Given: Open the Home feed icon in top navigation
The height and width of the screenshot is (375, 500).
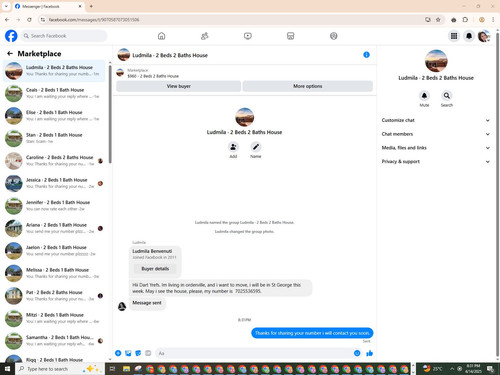Looking at the screenshot, I should pyautogui.click(x=161, y=36).
